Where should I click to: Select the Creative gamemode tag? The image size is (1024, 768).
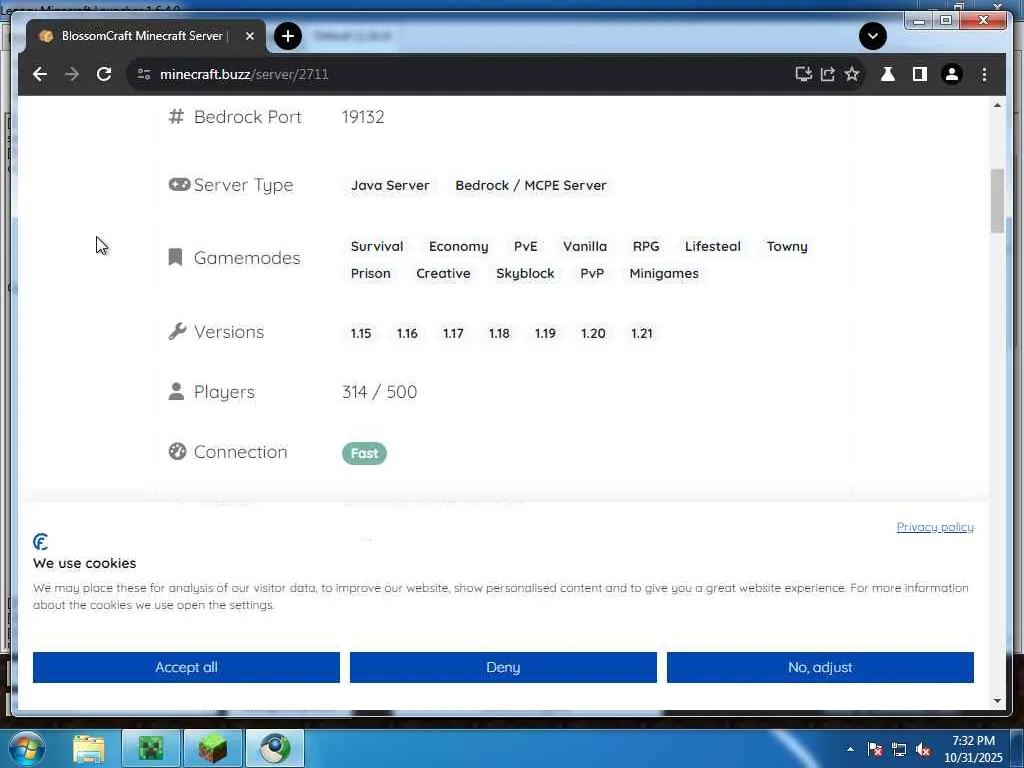coord(443,274)
